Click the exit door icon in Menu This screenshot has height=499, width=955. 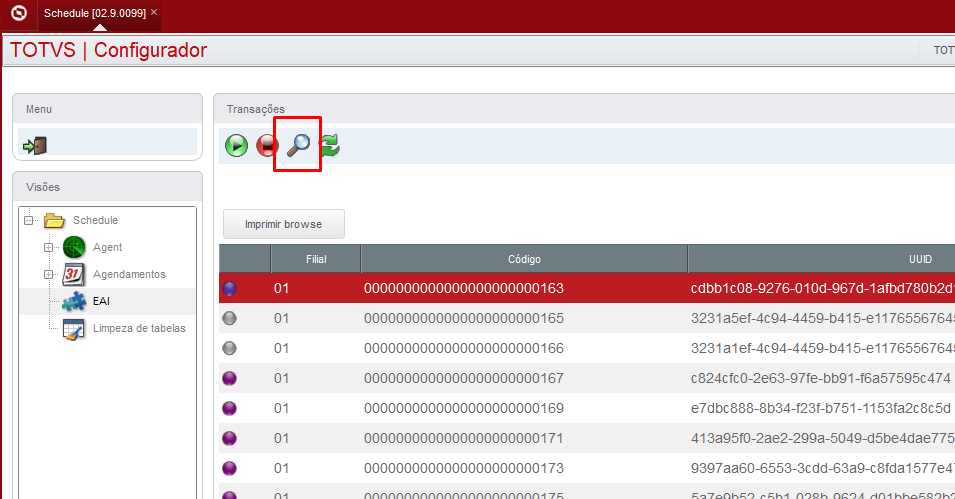35,146
